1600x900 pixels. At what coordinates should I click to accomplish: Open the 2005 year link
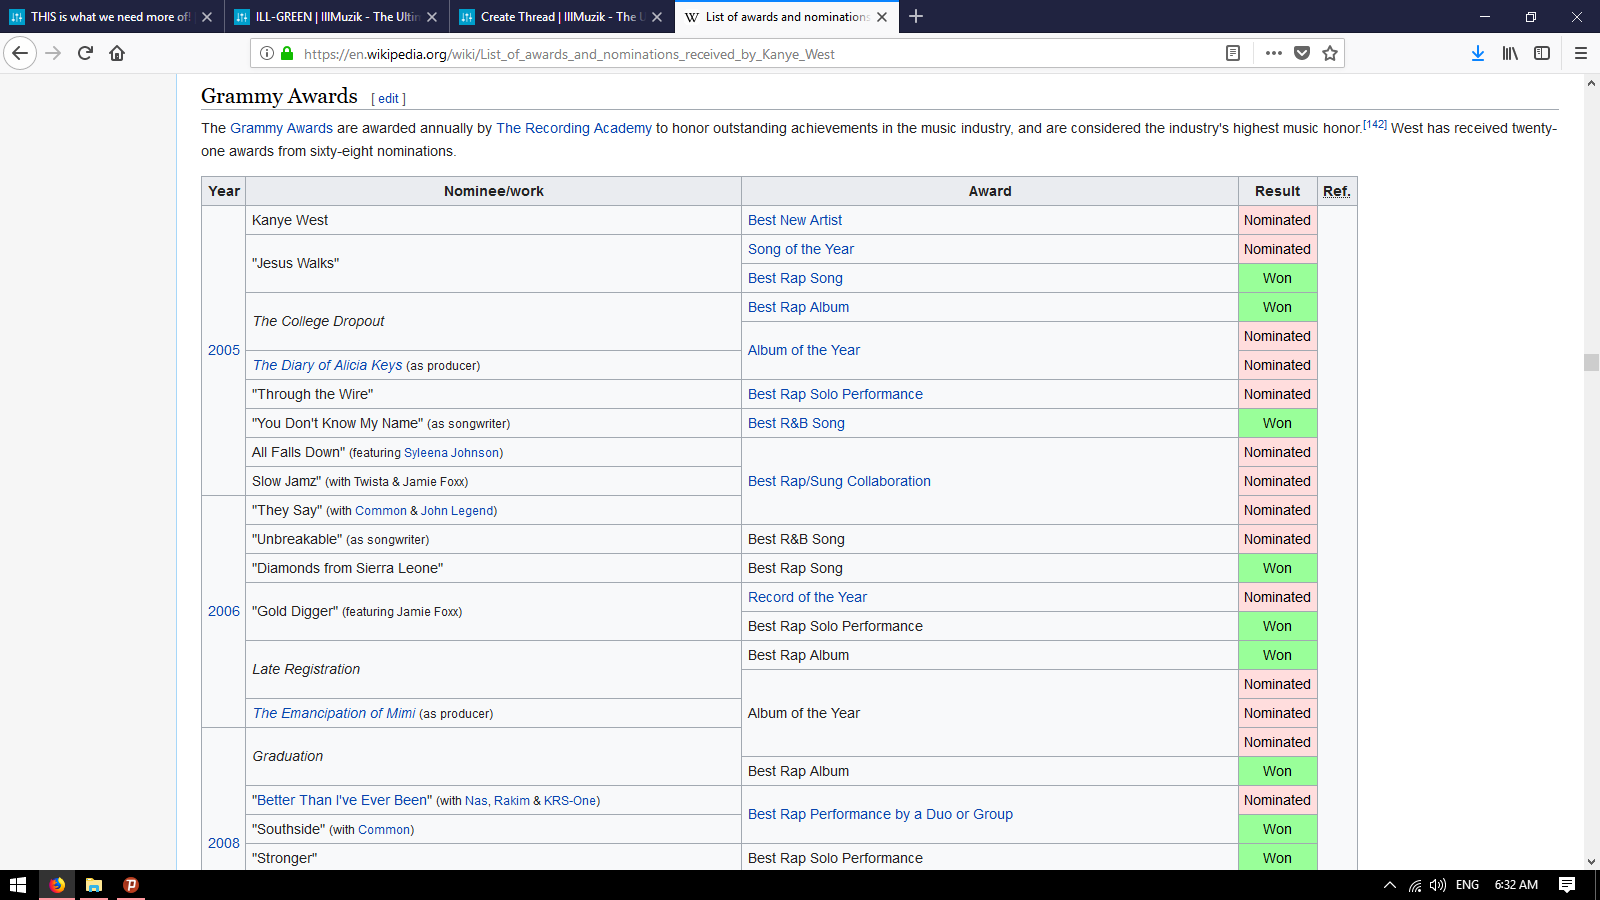(224, 350)
